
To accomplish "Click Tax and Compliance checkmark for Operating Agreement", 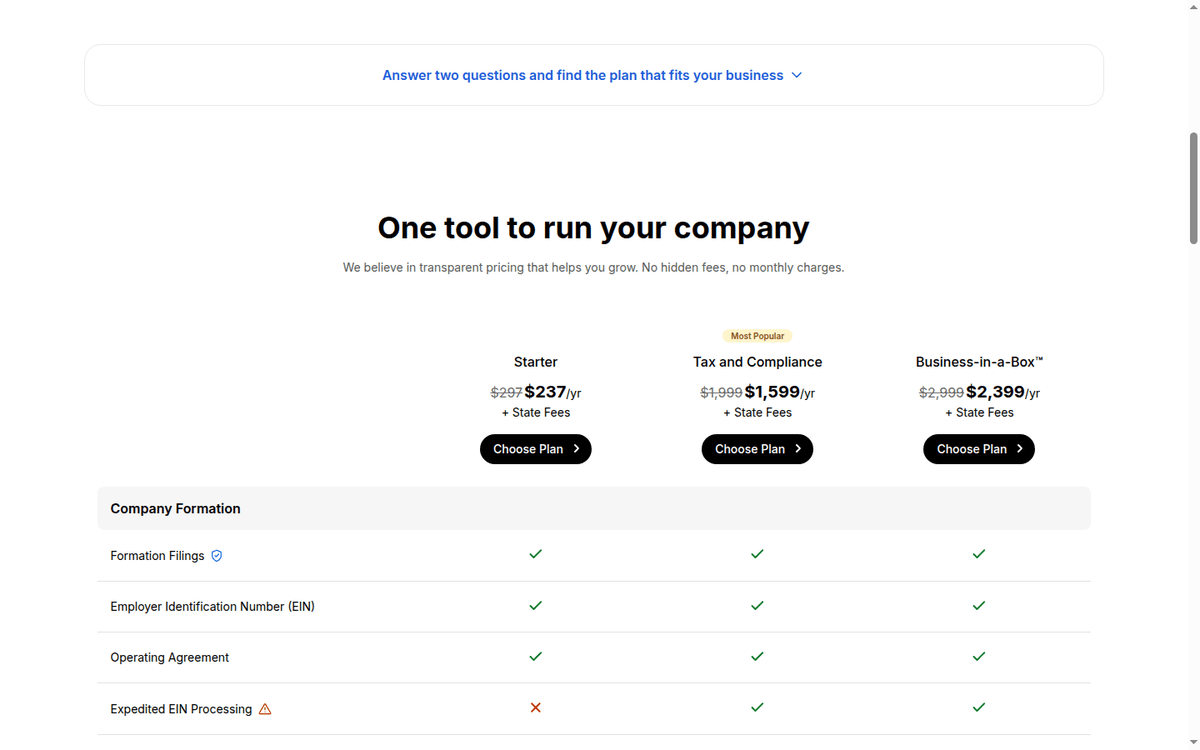I will click(757, 657).
